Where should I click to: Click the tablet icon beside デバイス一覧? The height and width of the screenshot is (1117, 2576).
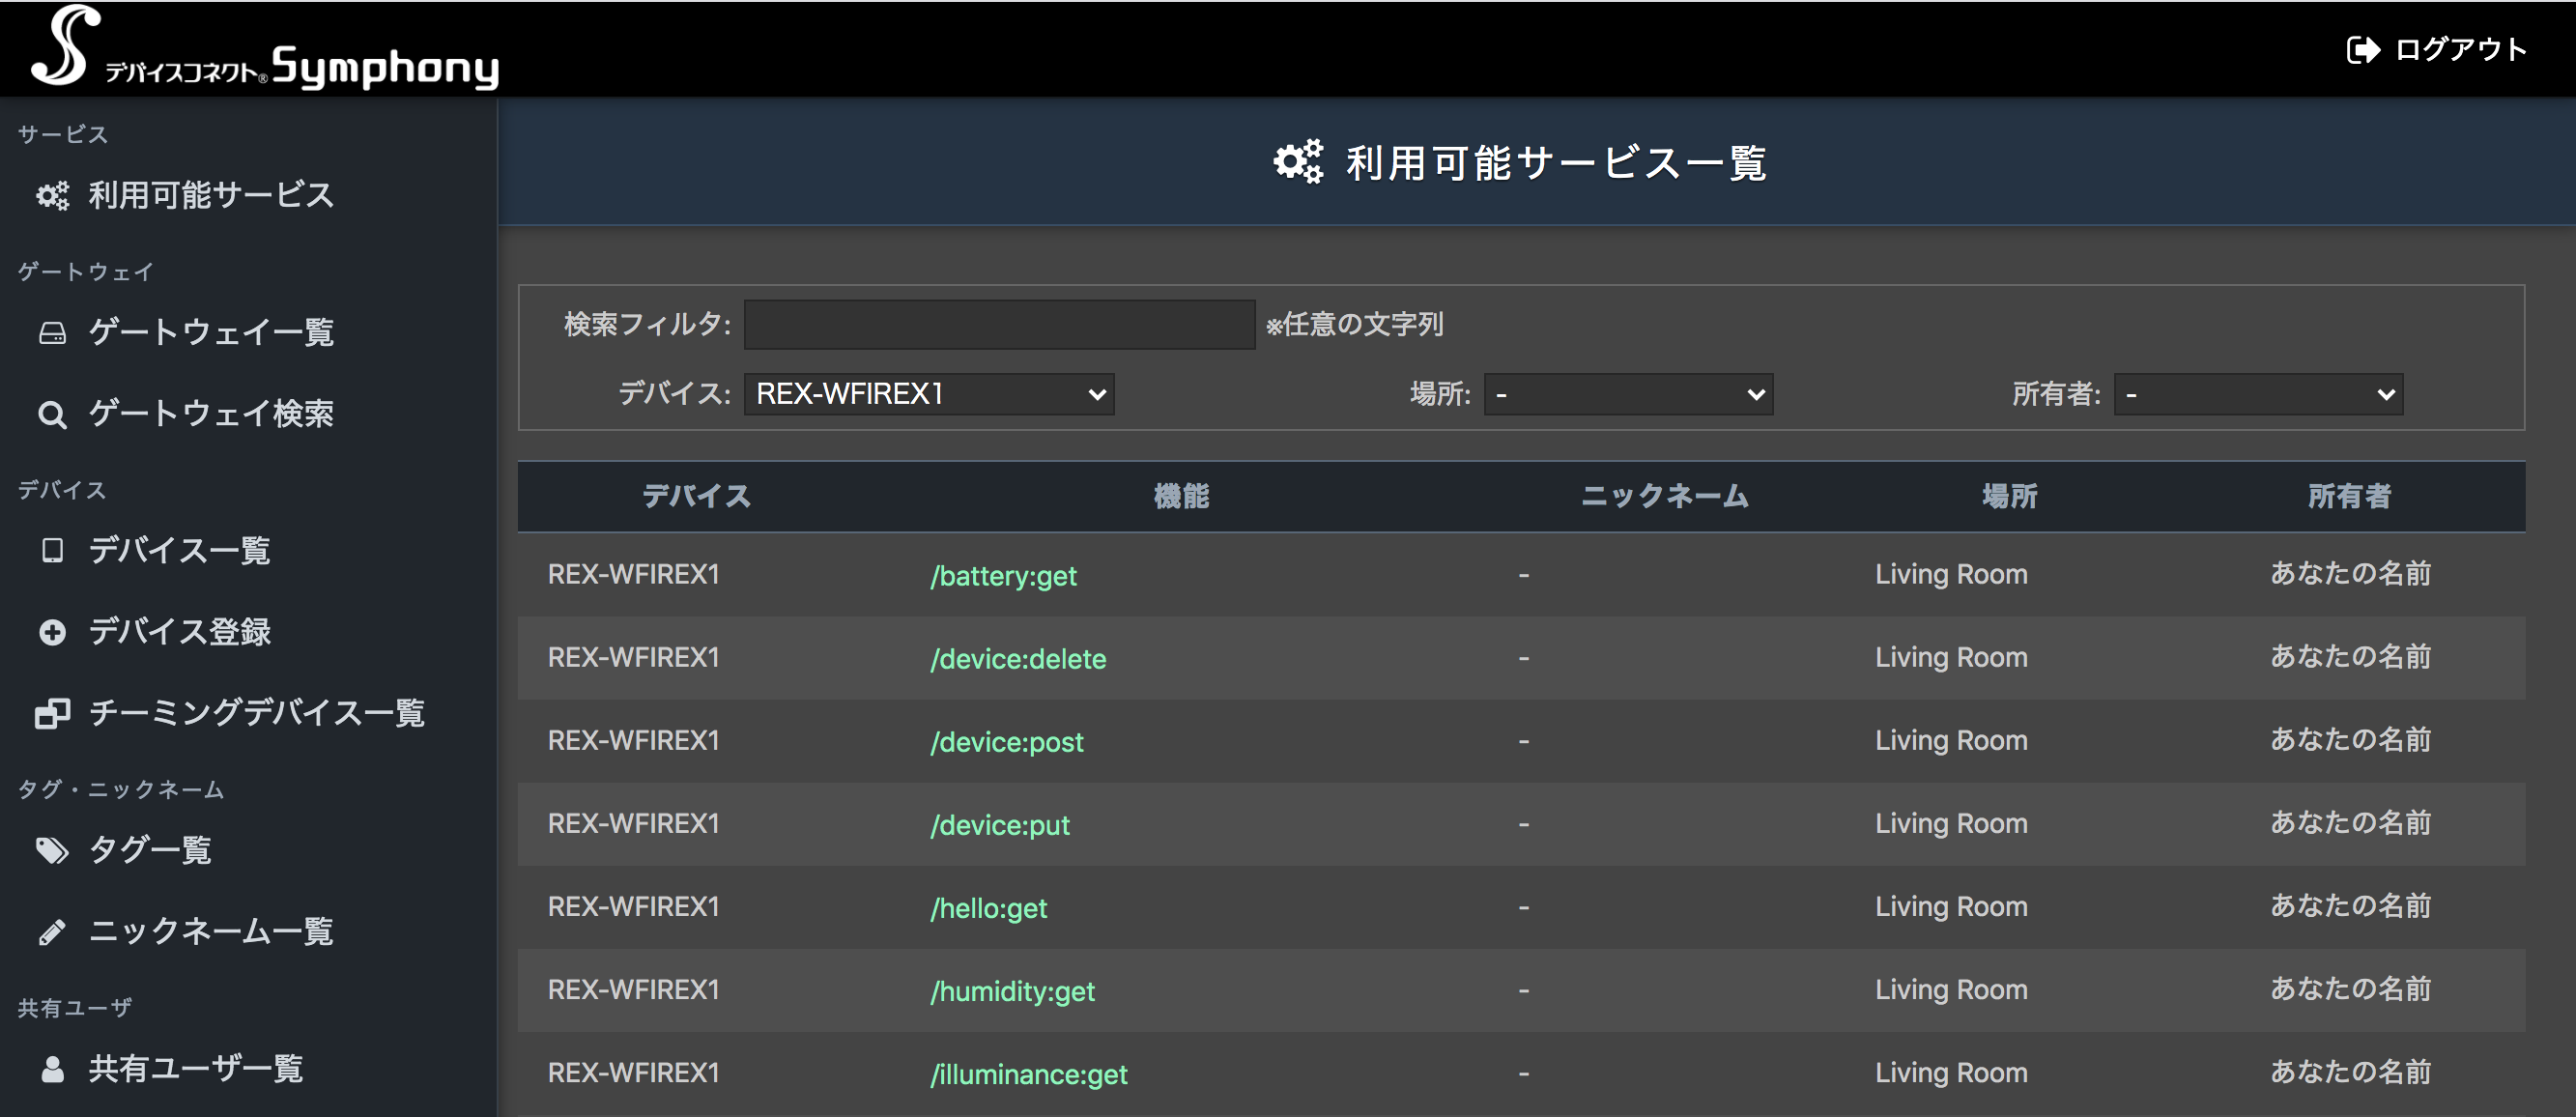(52, 550)
